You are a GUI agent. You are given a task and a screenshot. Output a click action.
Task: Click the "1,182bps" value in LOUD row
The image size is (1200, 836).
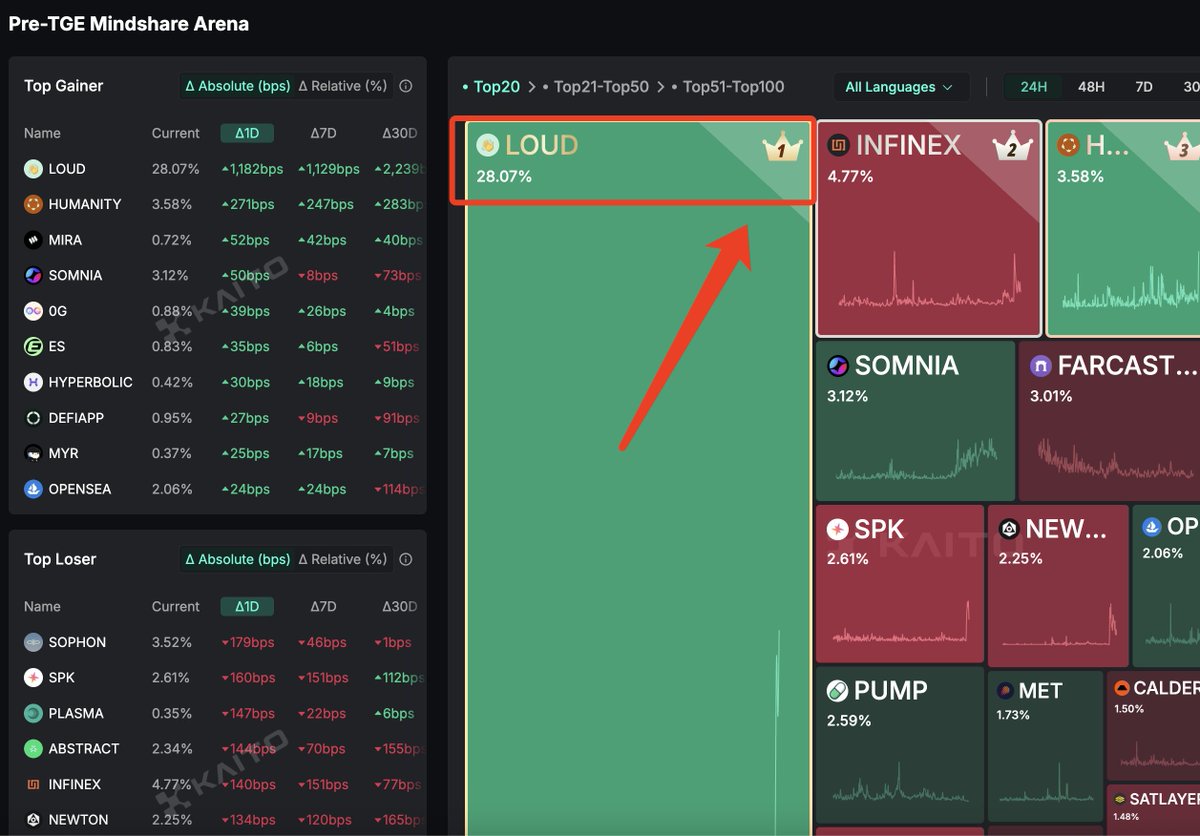[x=251, y=169]
